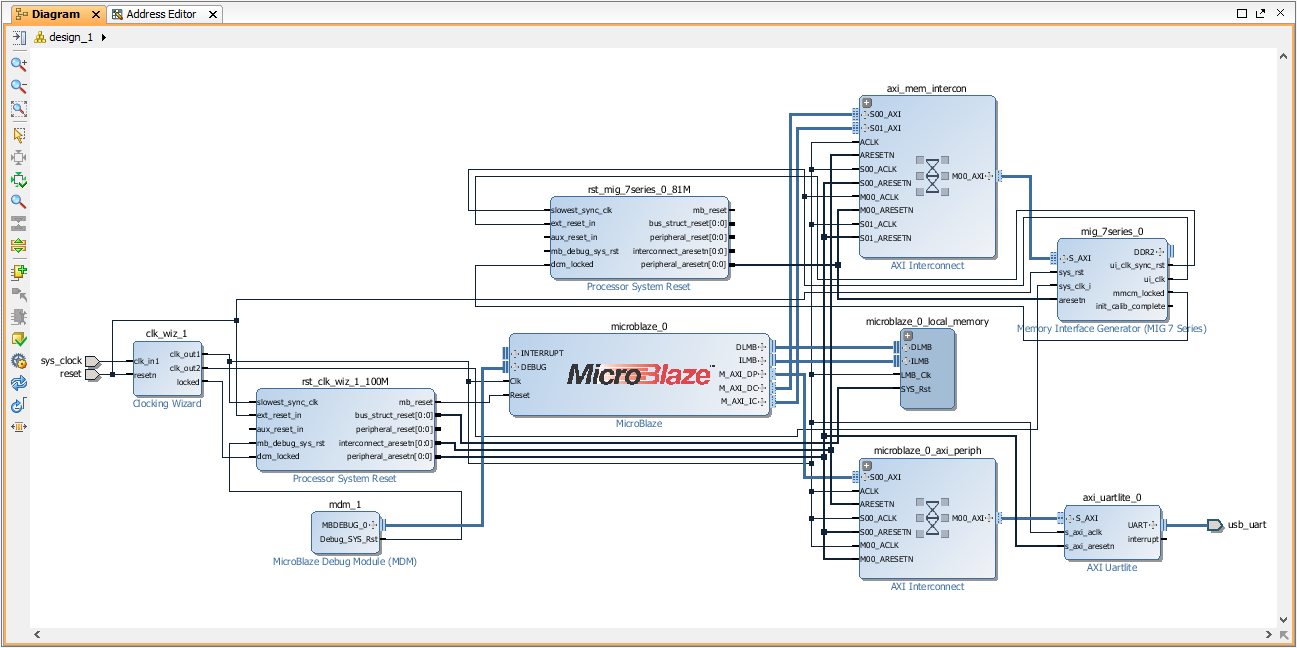Viewport: 1297px width, 648px height.
Task: Click the mb_reset pin on rst_clk_wiz_1_100M
Action: (x=416, y=402)
